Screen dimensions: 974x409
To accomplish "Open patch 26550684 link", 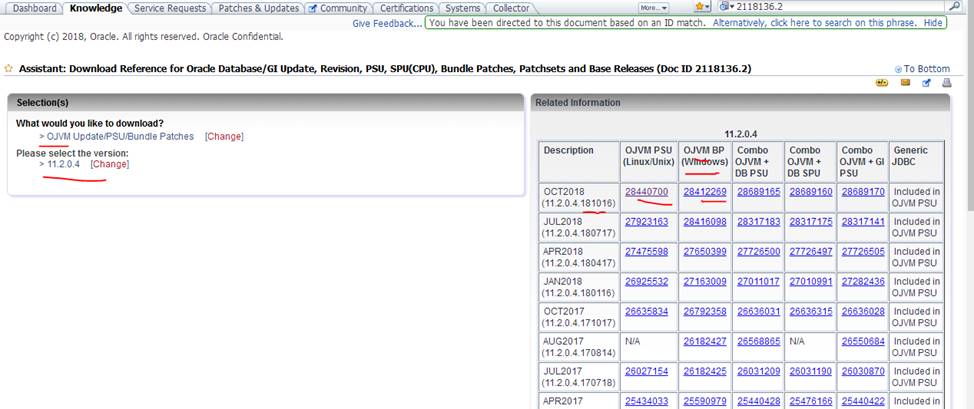I will click(863, 341).
